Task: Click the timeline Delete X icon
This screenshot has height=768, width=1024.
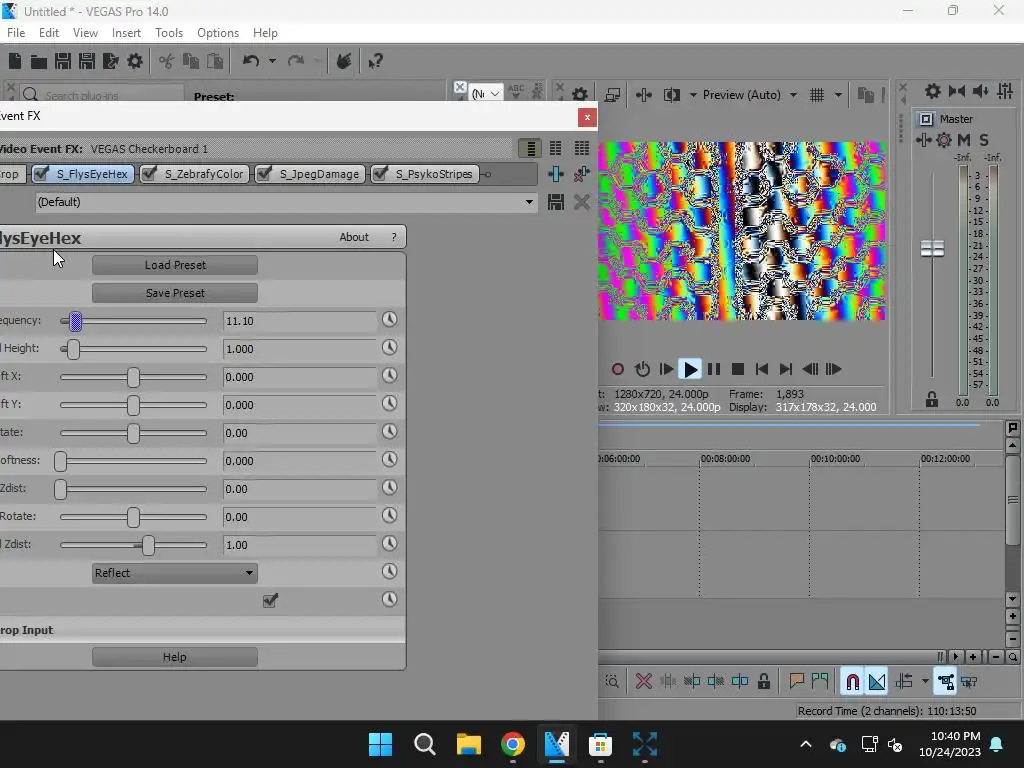Action: (643, 682)
